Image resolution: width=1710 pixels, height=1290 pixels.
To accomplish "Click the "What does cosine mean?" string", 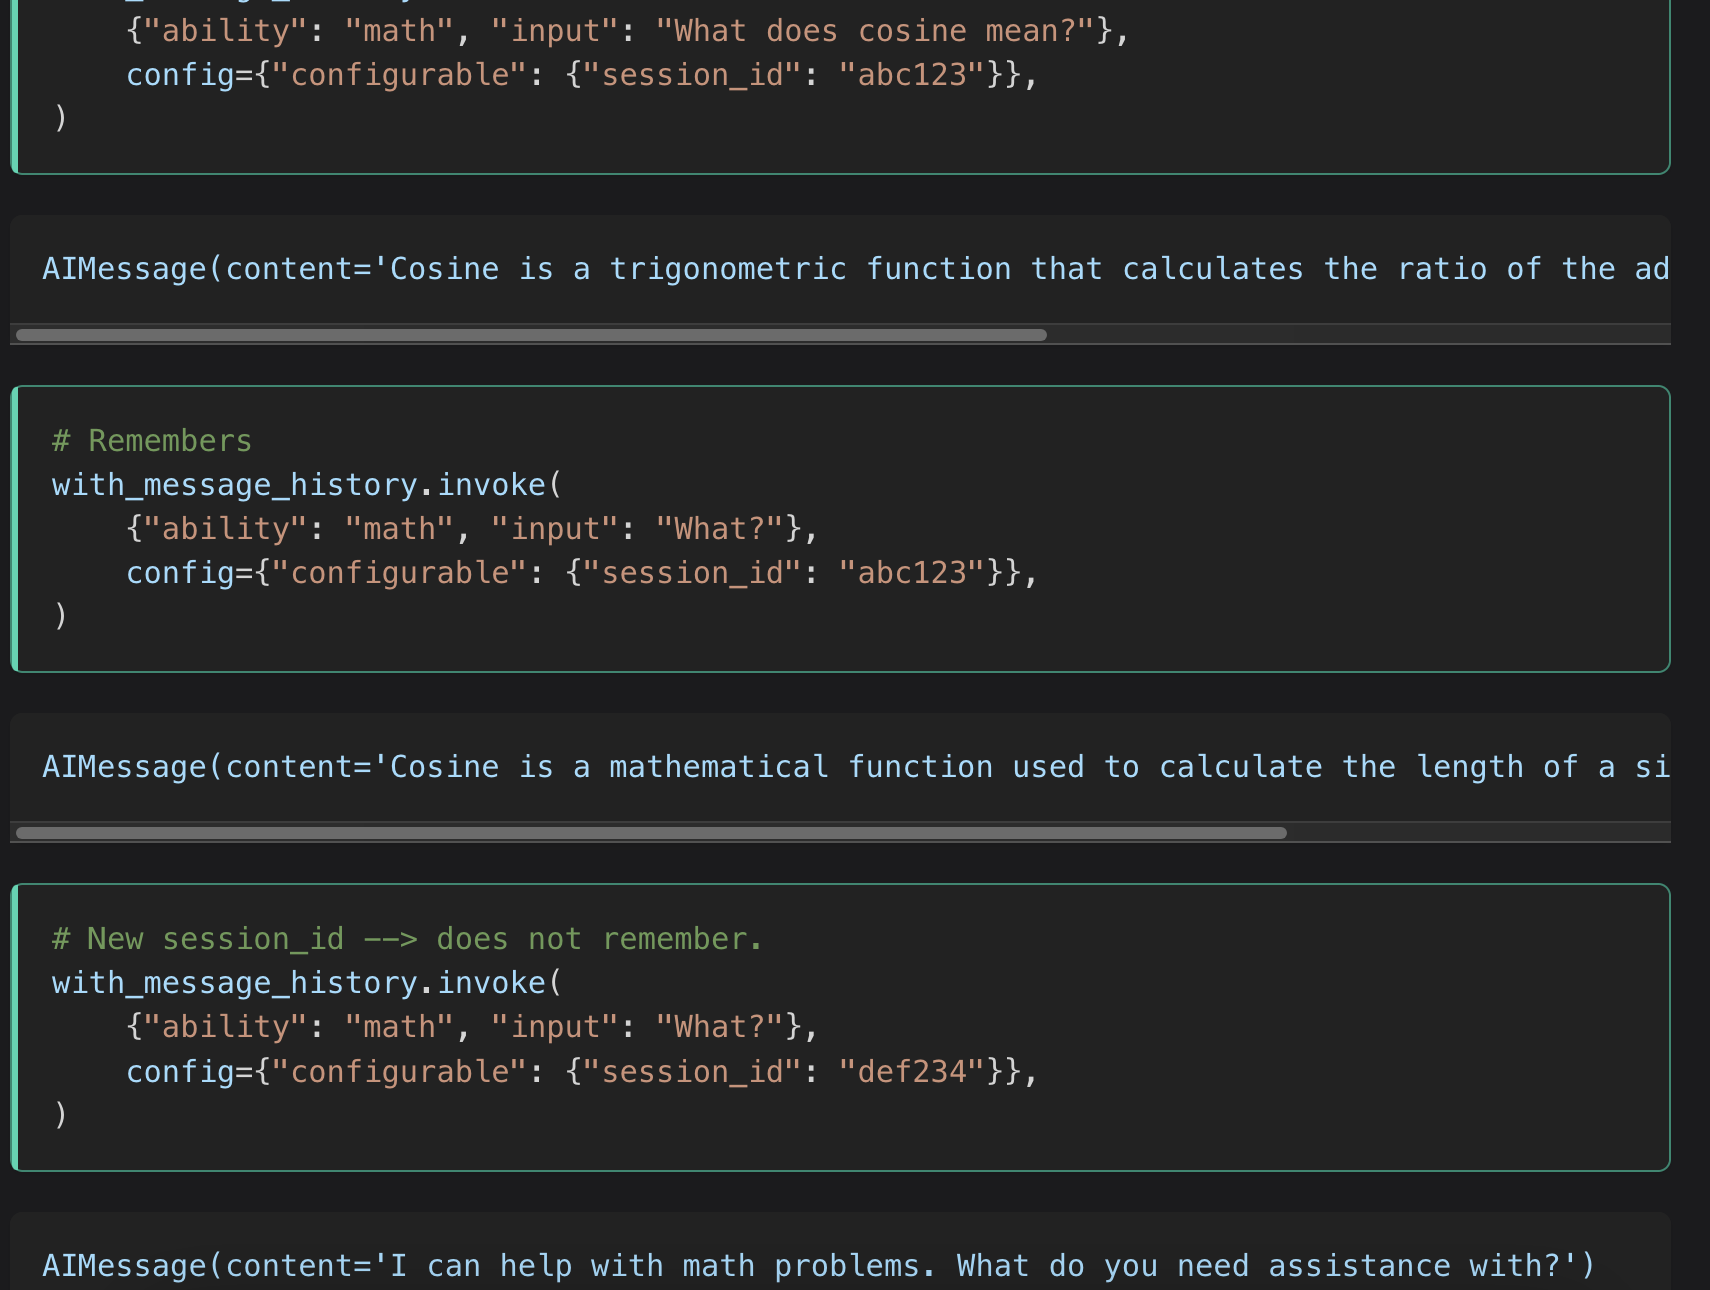I will click(875, 31).
